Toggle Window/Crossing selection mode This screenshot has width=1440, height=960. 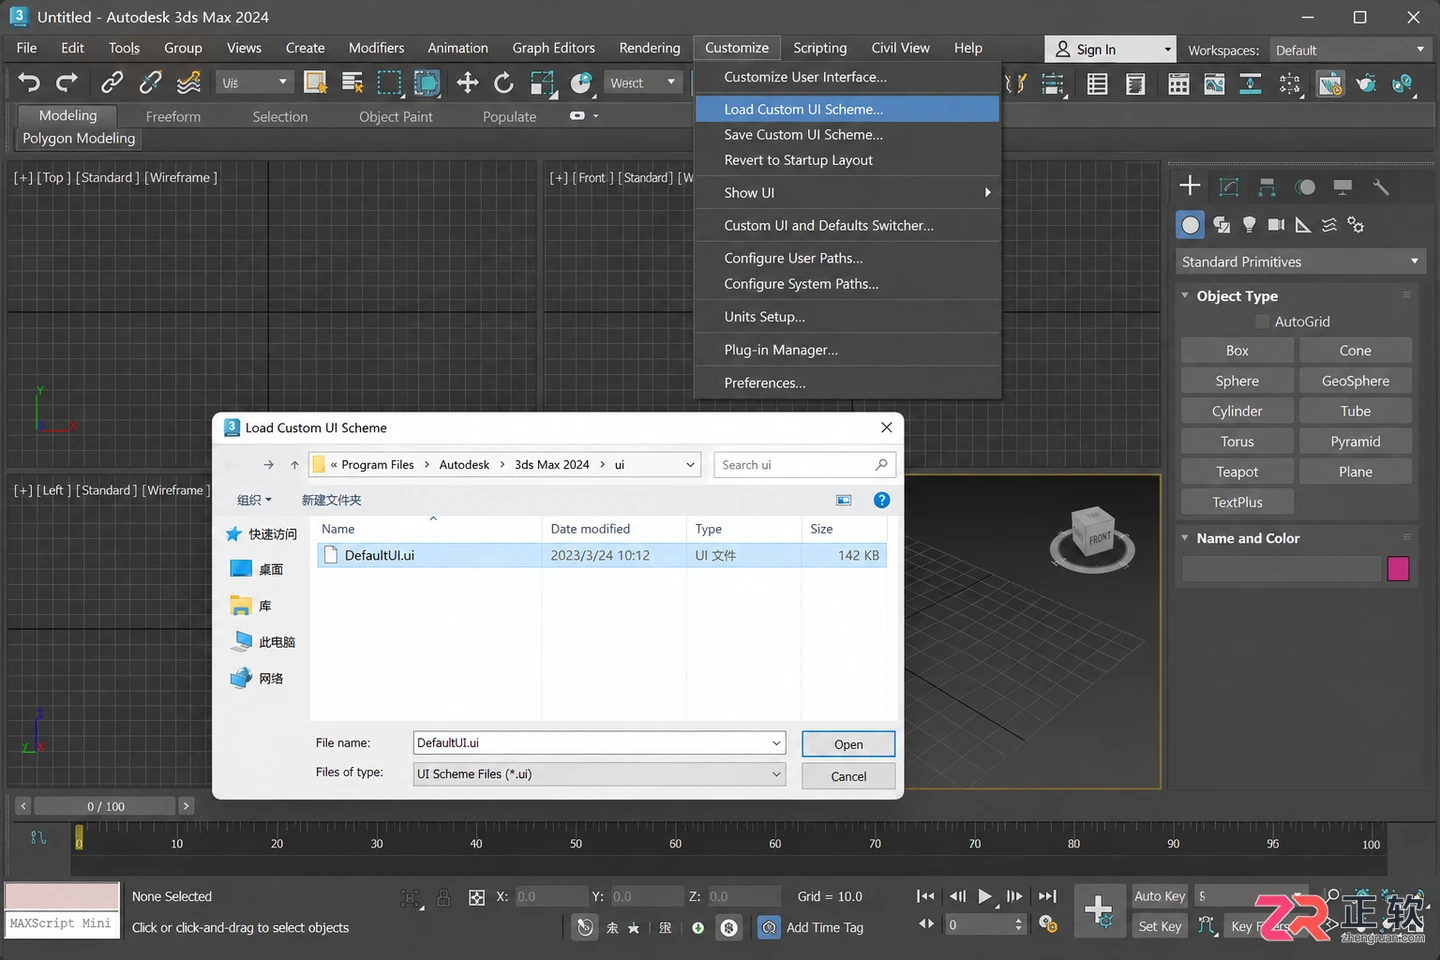(427, 83)
